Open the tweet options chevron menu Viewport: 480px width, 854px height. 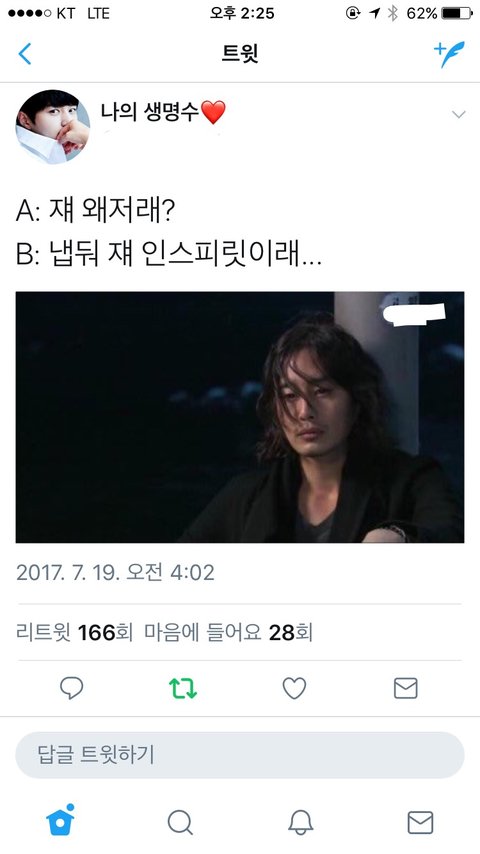tap(459, 114)
